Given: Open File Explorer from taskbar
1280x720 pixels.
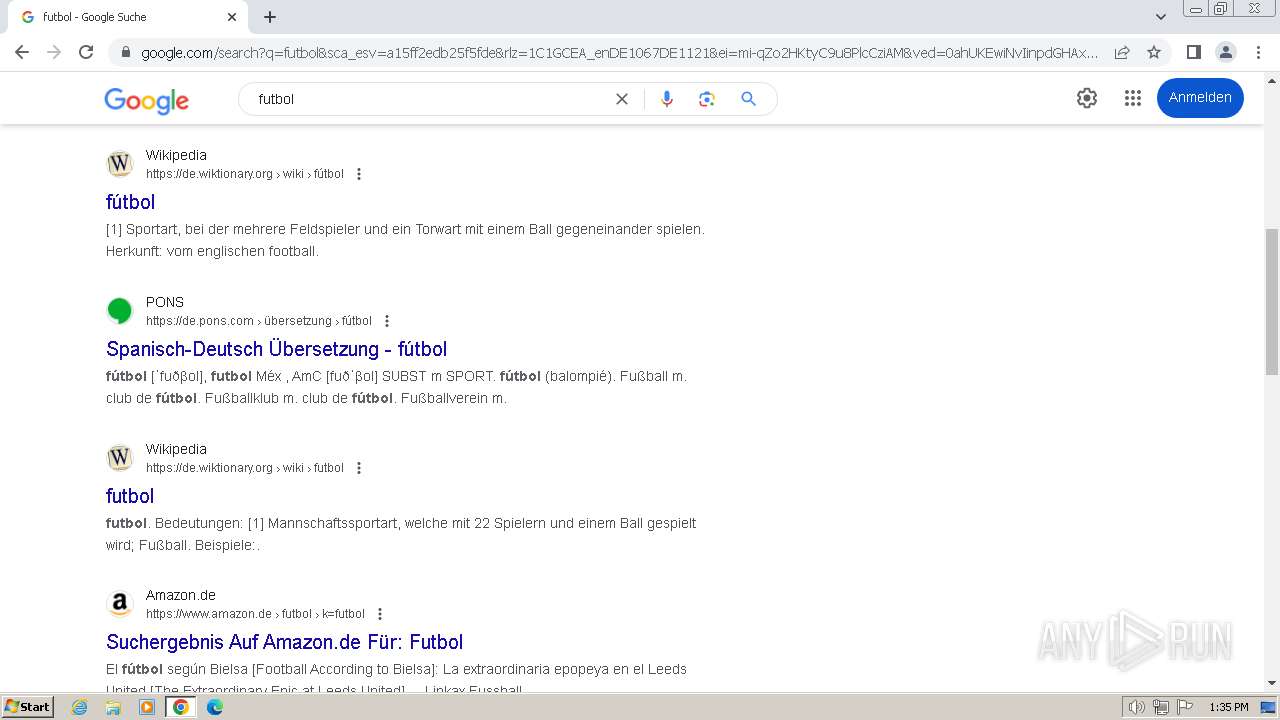Looking at the screenshot, I should tap(113, 707).
